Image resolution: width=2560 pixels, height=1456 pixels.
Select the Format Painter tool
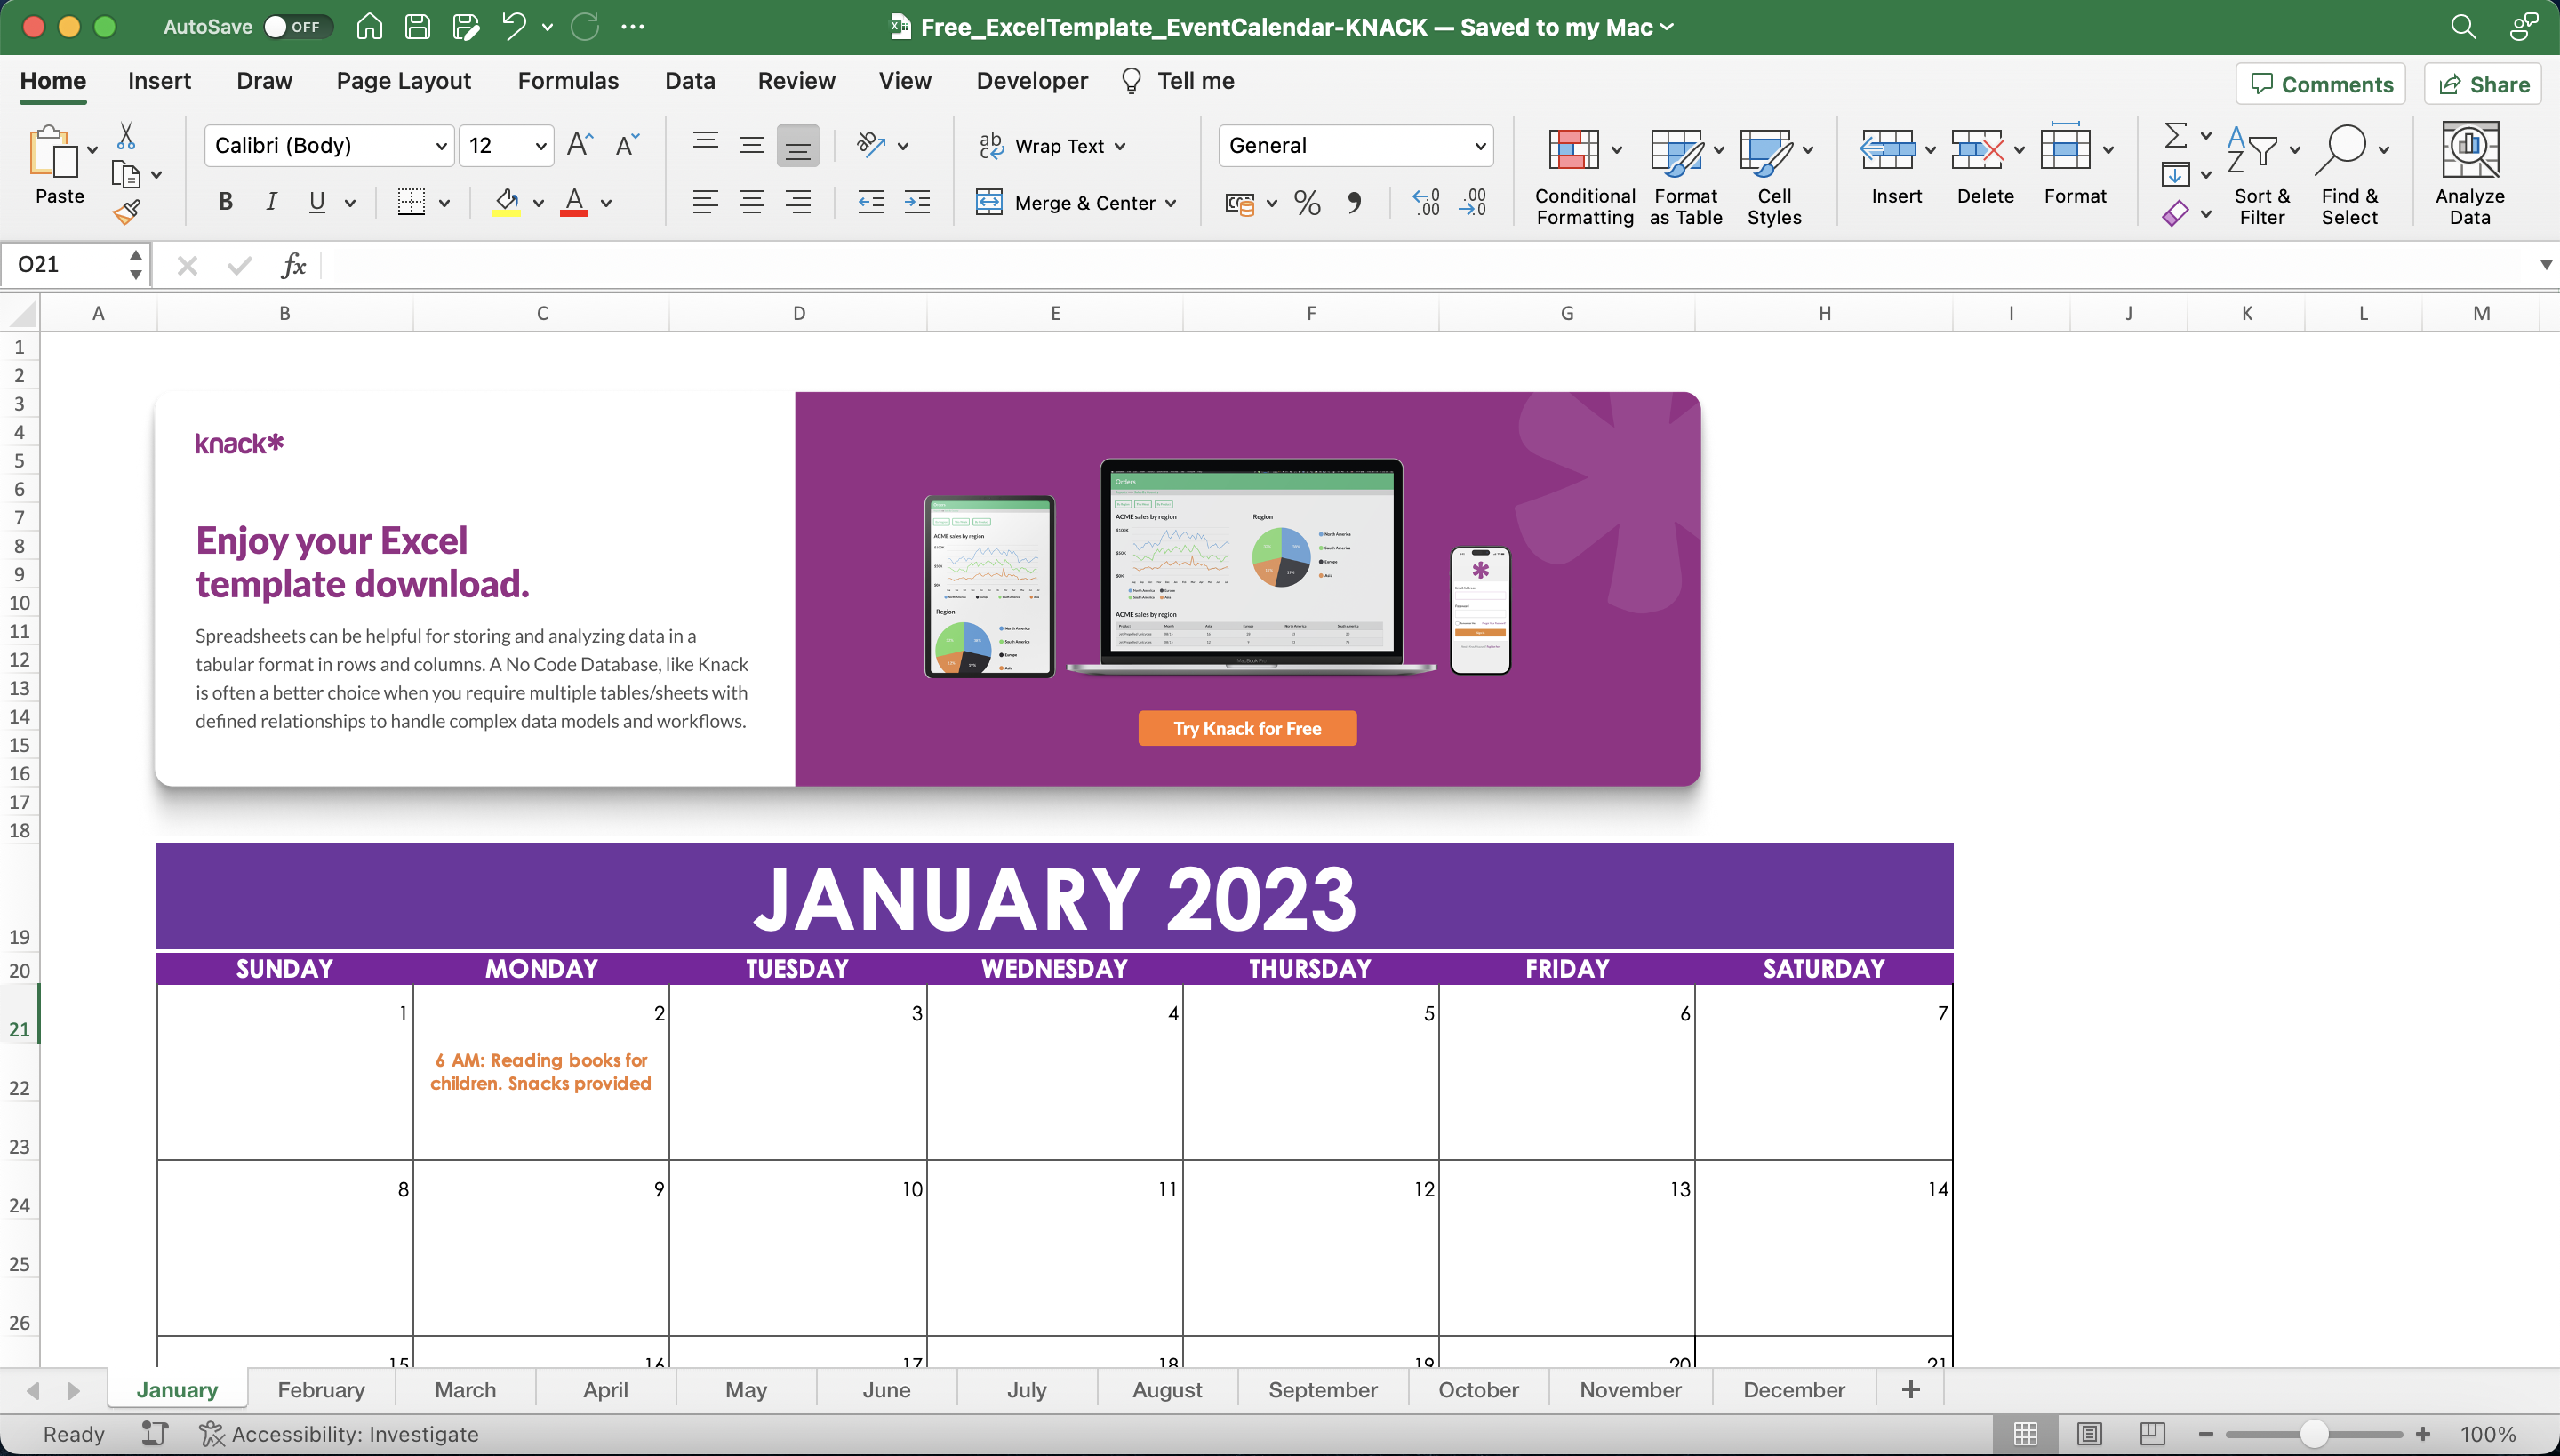point(128,211)
